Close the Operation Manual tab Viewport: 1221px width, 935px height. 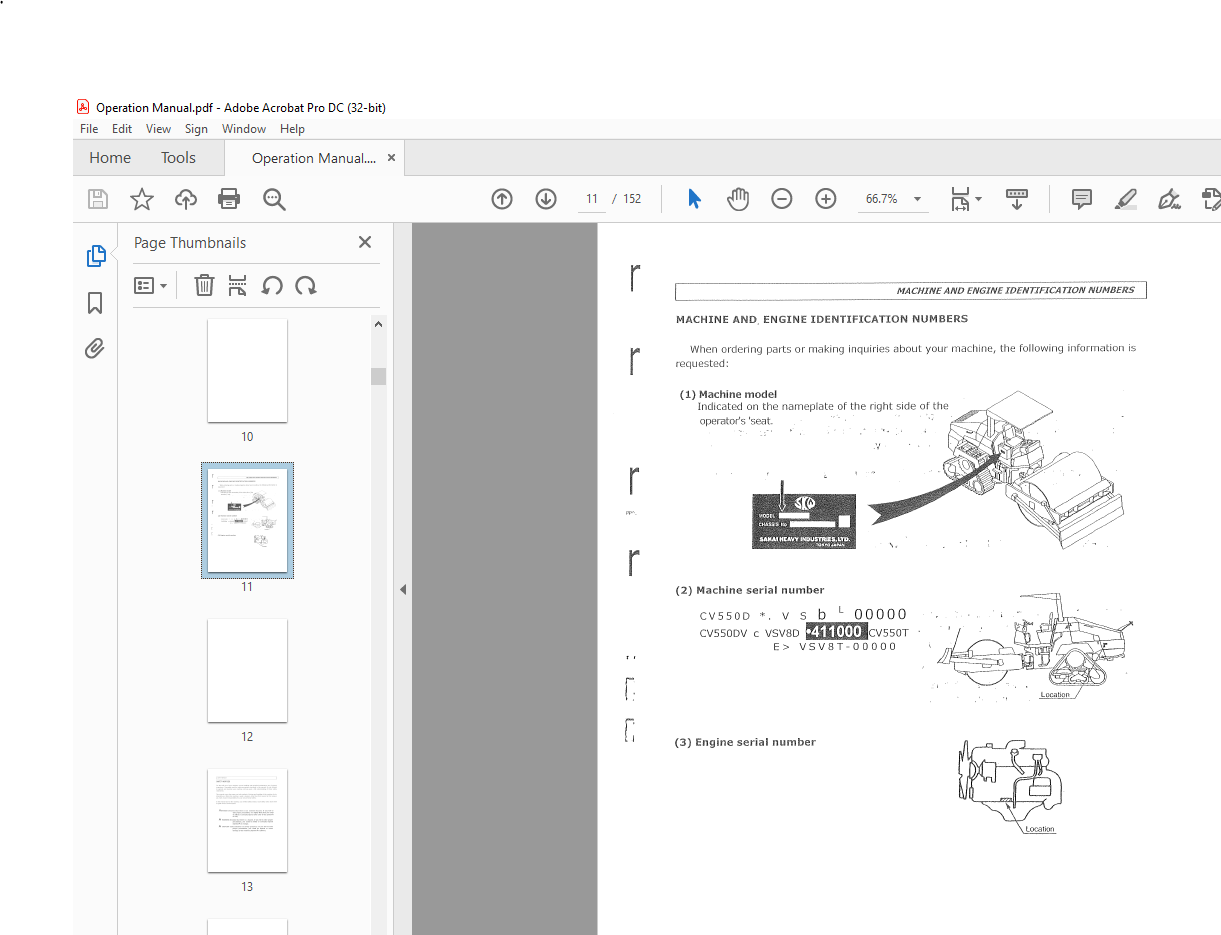coord(391,158)
